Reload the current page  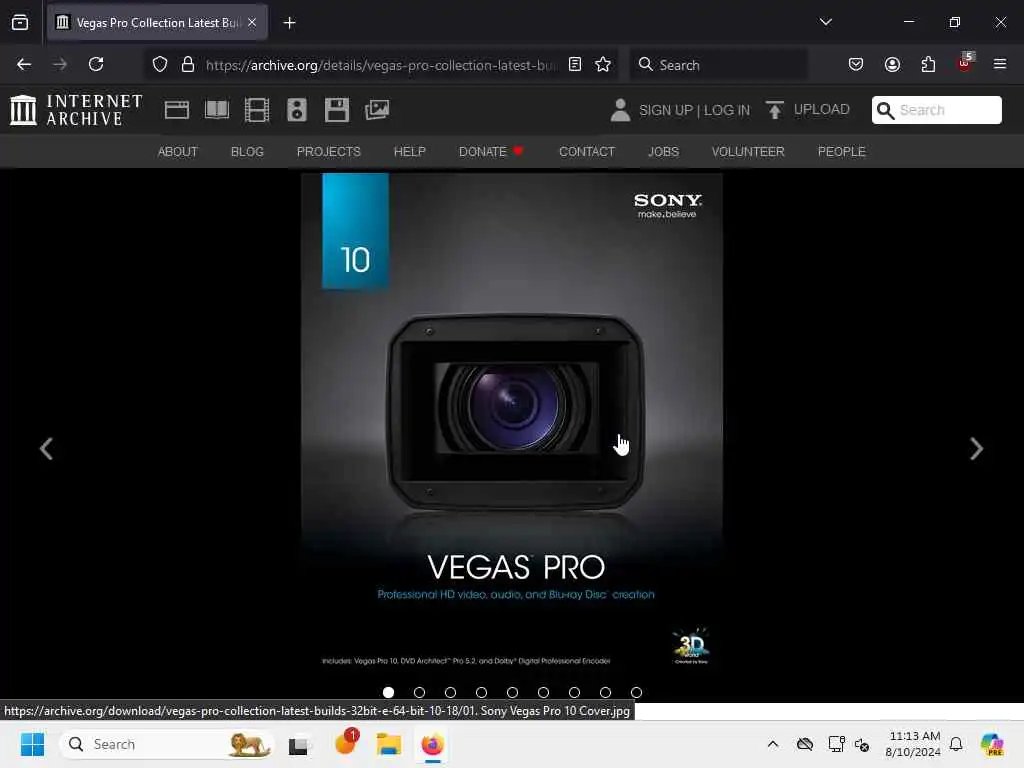click(x=96, y=64)
